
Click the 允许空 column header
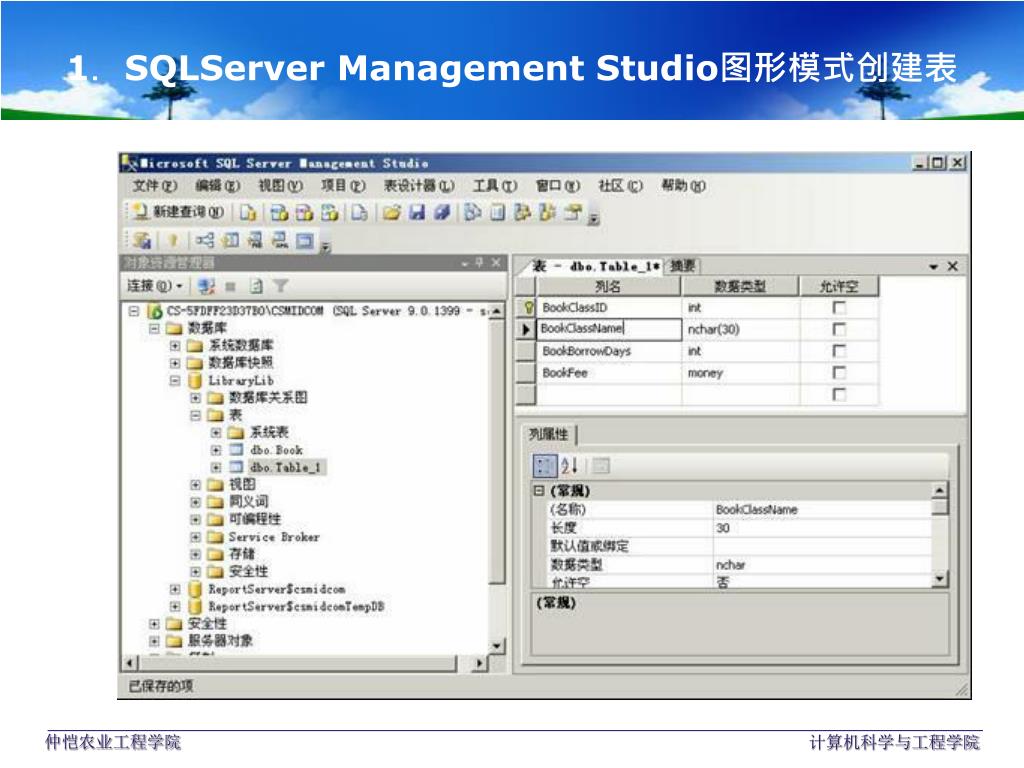839,286
